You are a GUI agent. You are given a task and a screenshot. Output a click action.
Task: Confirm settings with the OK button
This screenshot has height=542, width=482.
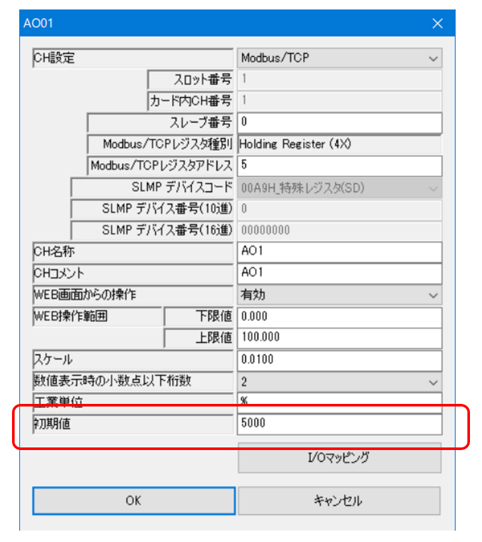tap(134, 501)
